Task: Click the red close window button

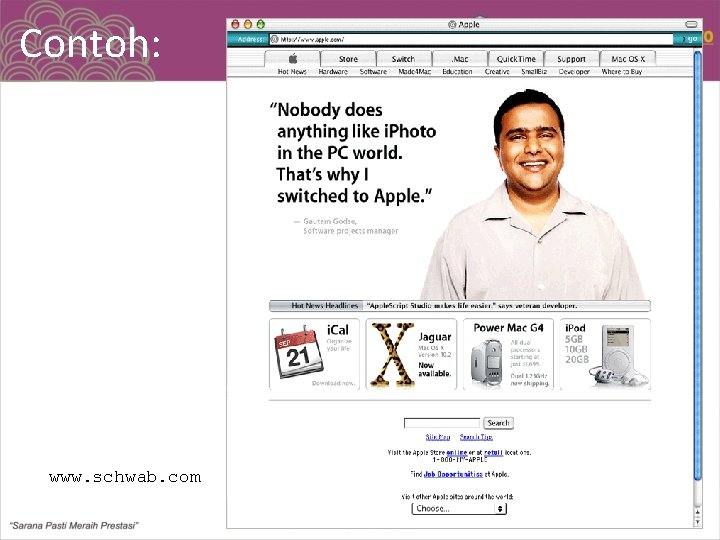Action: 236,24
